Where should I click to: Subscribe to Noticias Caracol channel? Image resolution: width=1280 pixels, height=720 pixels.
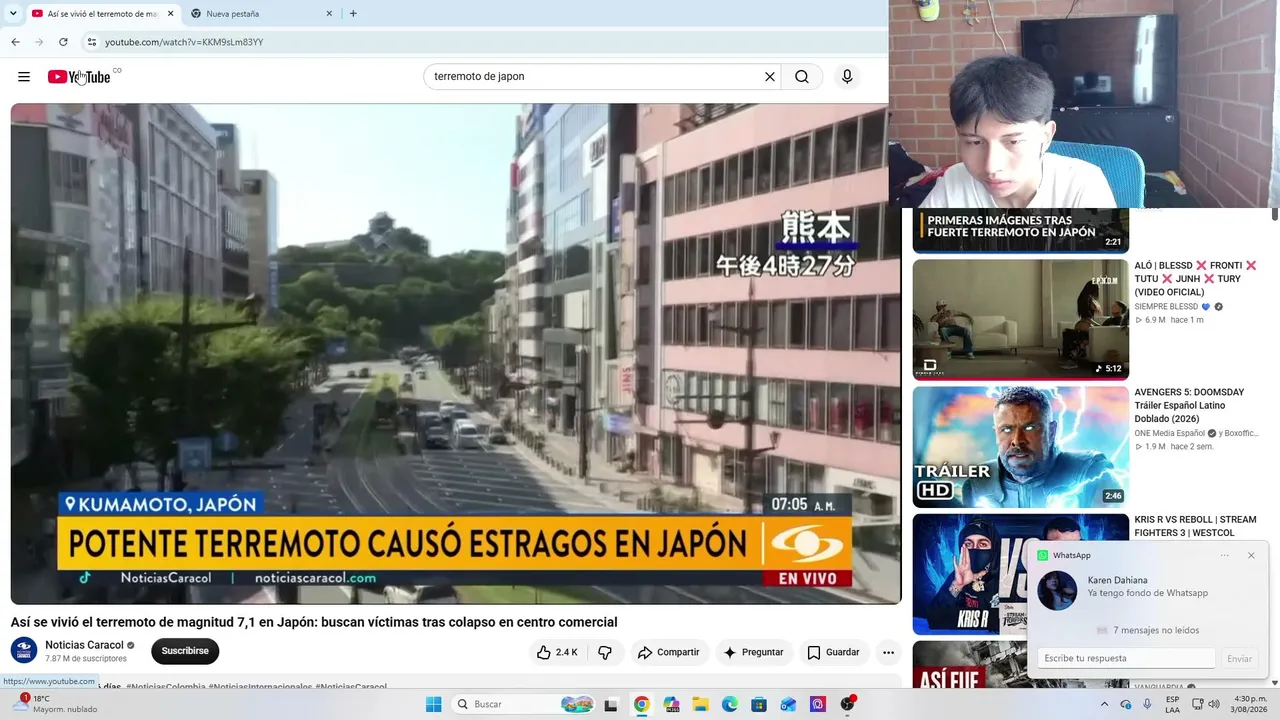185,651
